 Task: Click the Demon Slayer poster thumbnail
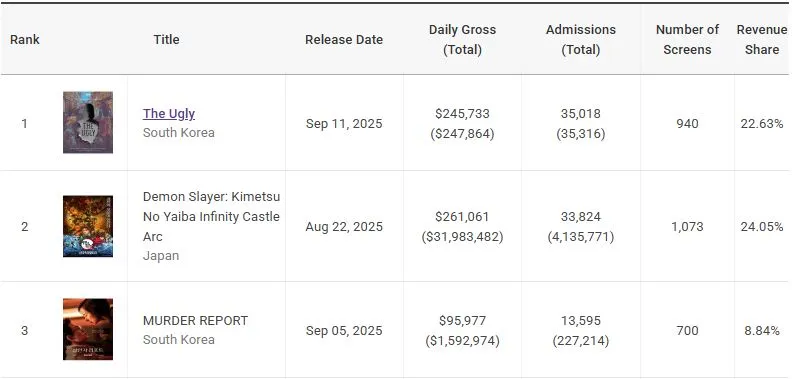tap(88, 226)
